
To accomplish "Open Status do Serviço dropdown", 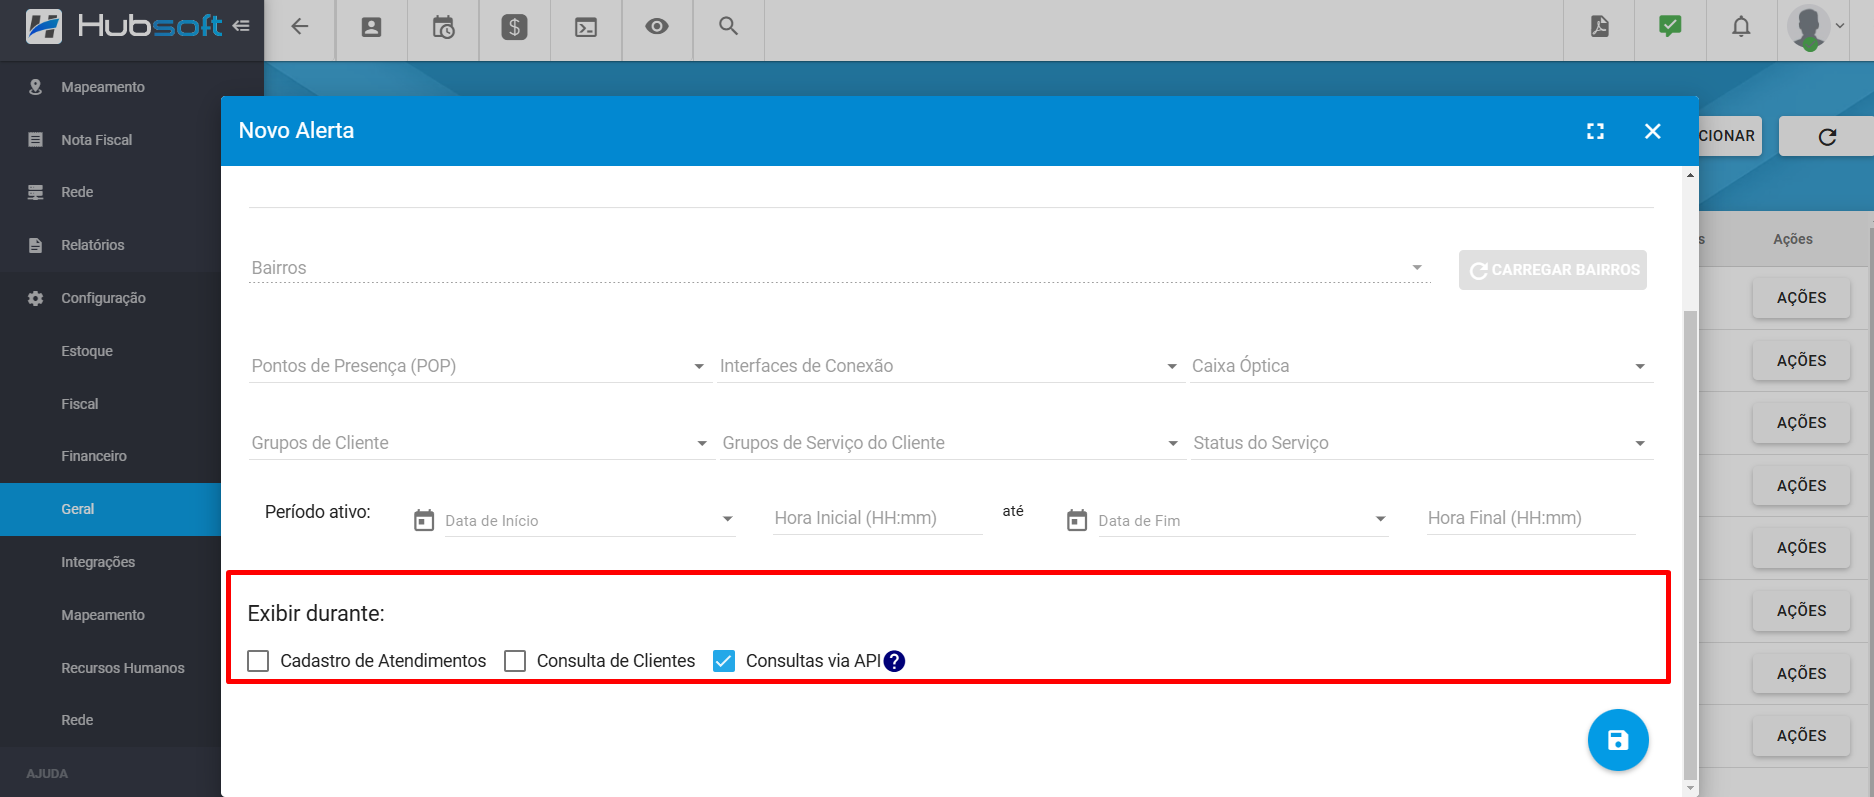I will (1421, 443).
